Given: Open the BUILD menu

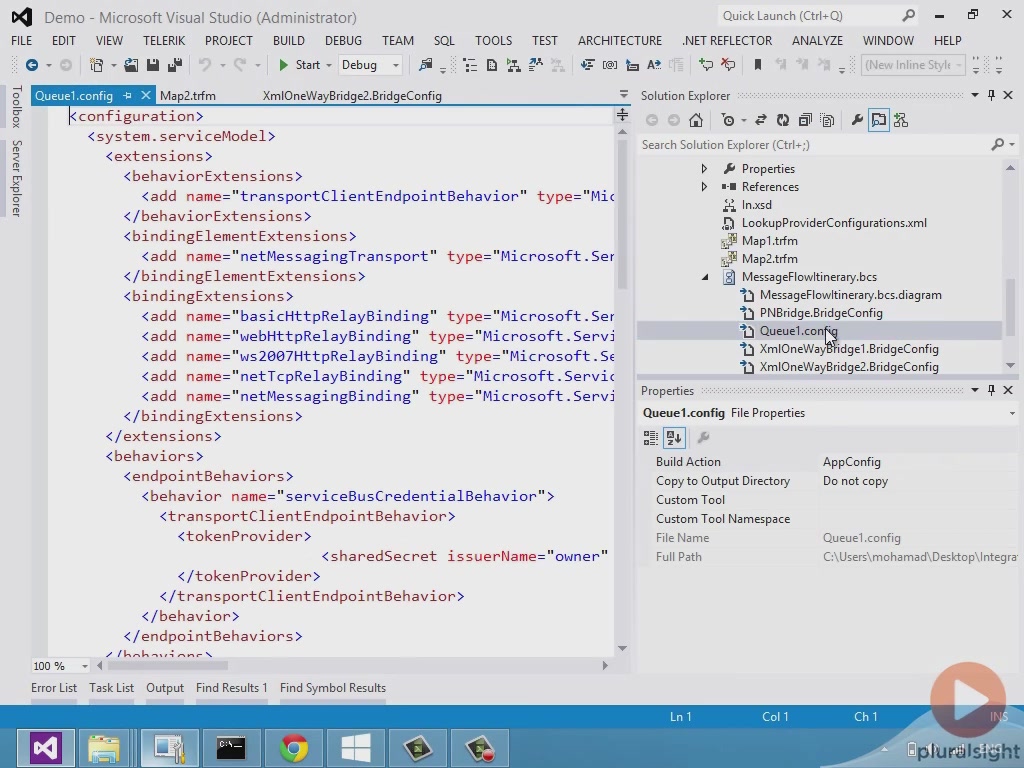Looking at the screenshot, I should pyautogui.click(x=289, y=40).
